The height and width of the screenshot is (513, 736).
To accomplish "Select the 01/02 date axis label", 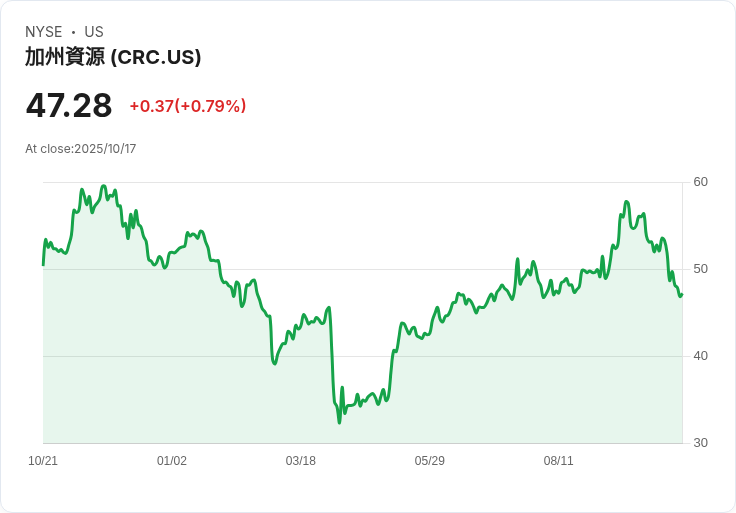I will pos(172,461).
